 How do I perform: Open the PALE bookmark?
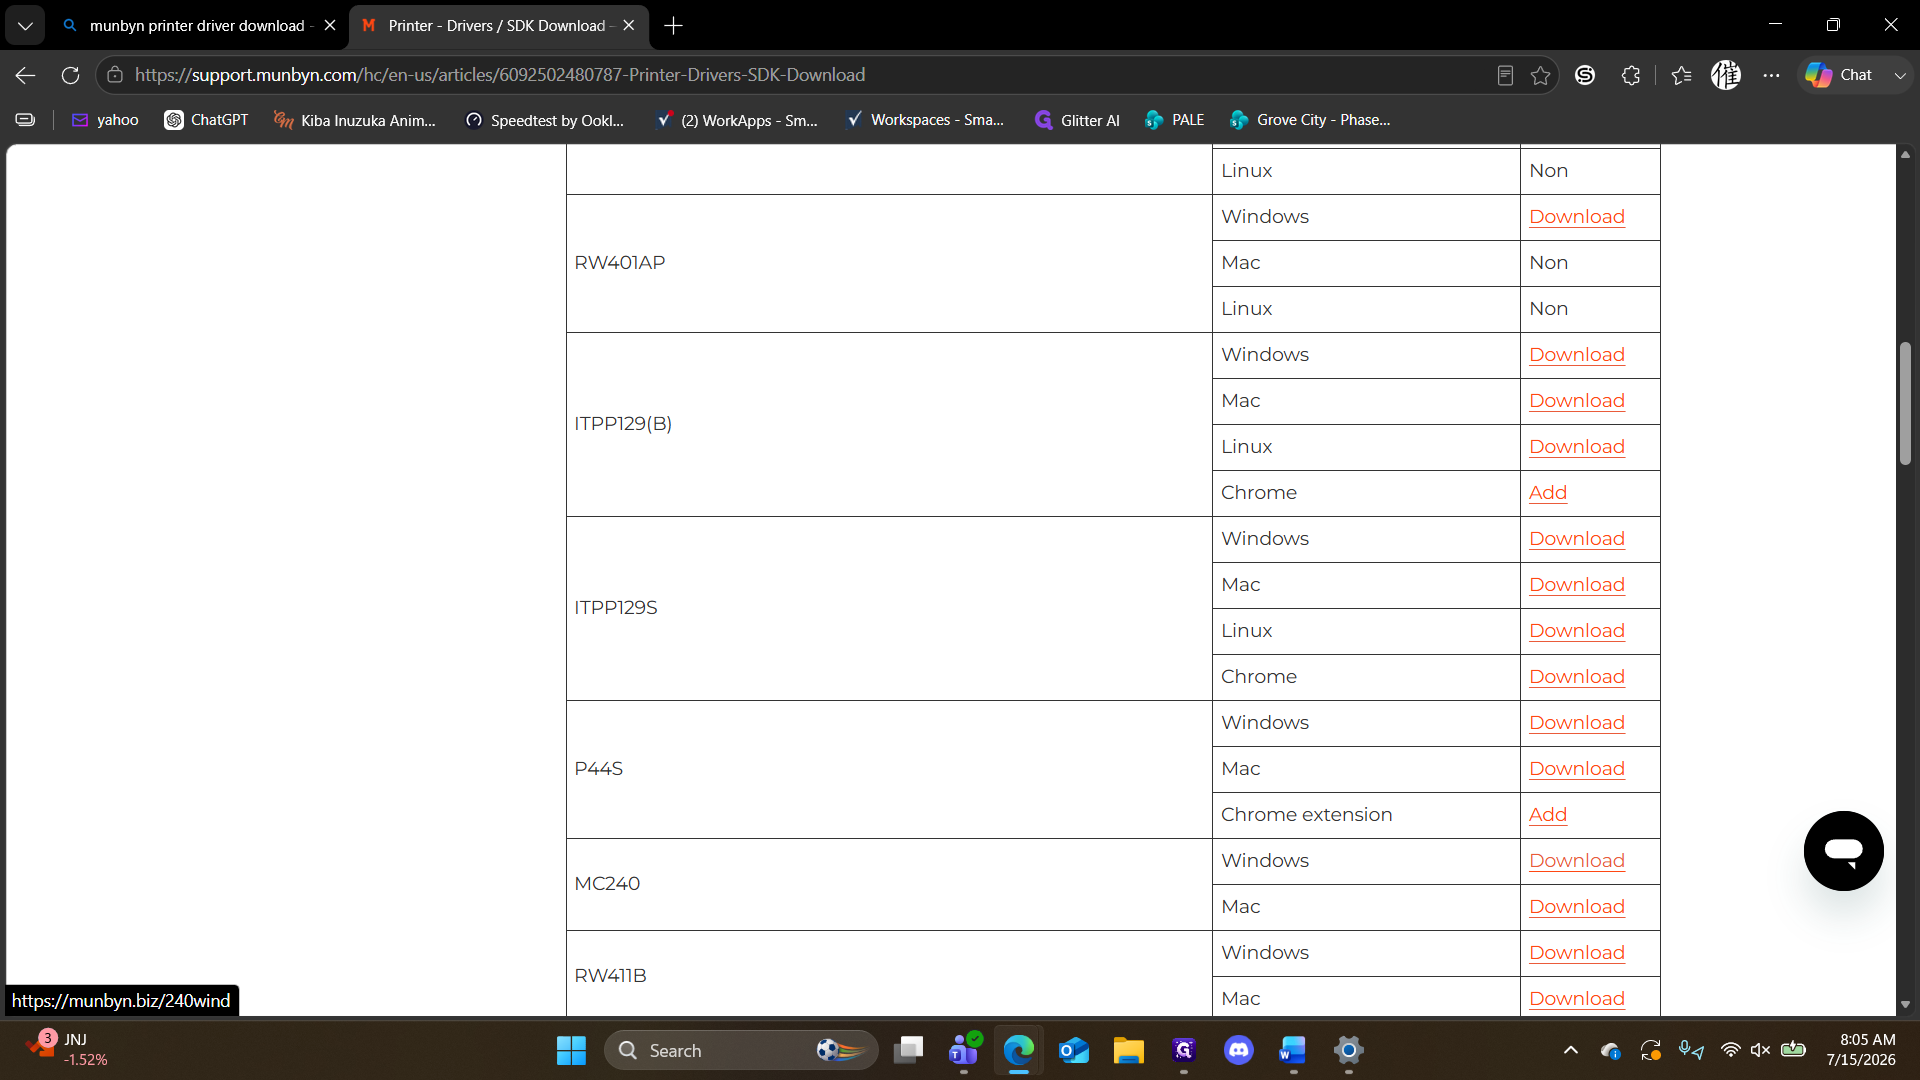click(1174, 120)
